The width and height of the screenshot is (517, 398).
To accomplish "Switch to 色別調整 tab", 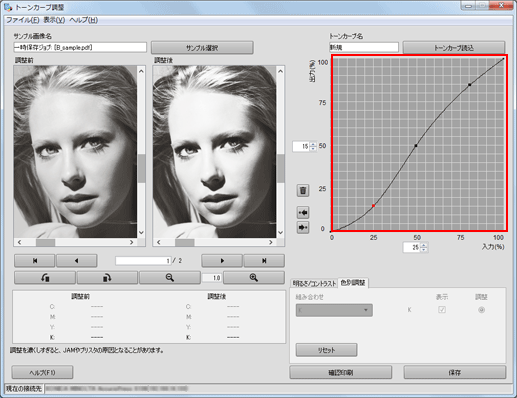I will click(353, 283).
